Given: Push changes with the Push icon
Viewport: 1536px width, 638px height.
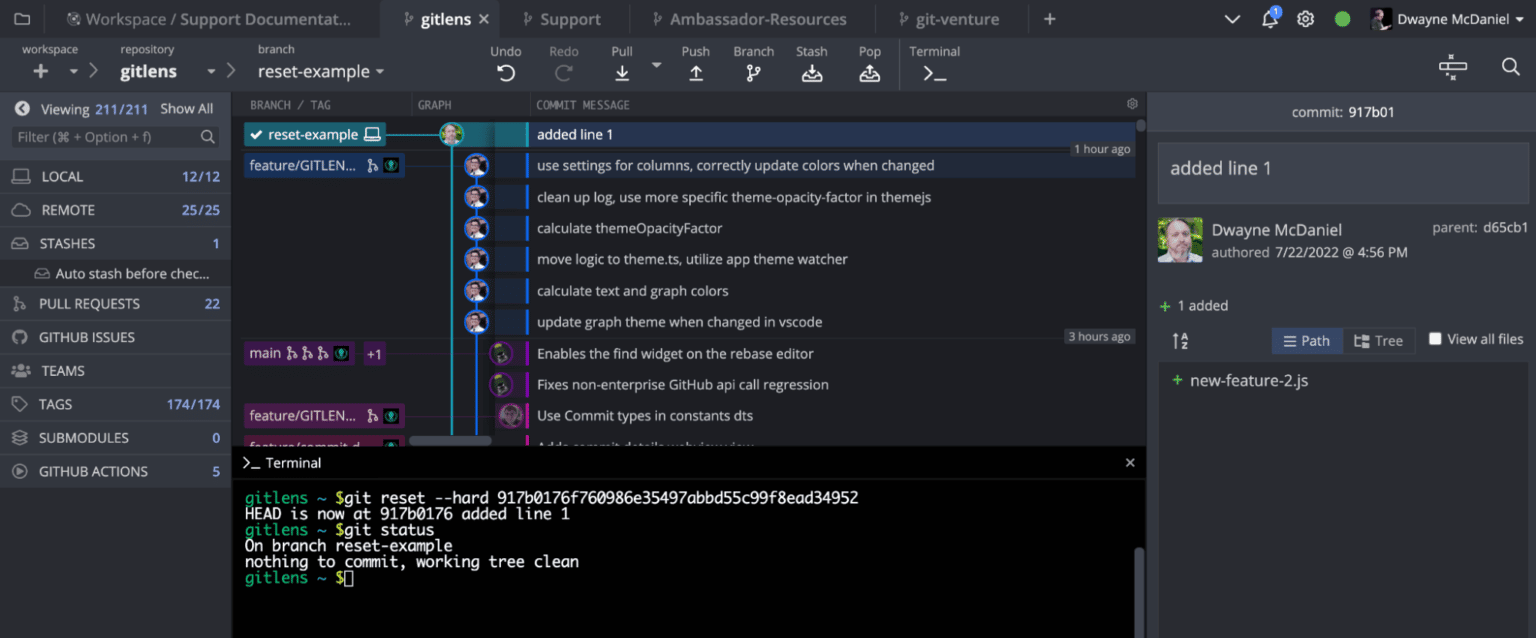Looking at the screenshot, I should [696, 72].
